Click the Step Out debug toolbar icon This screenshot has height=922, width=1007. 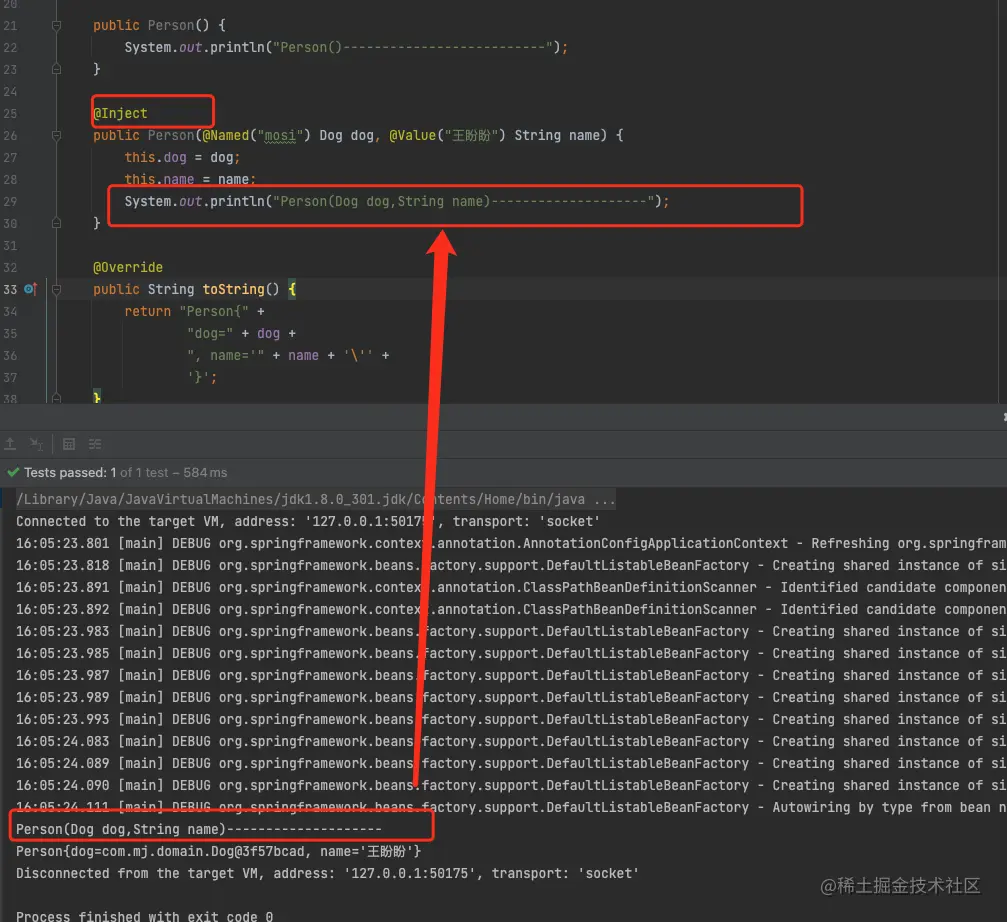[10, 444]
